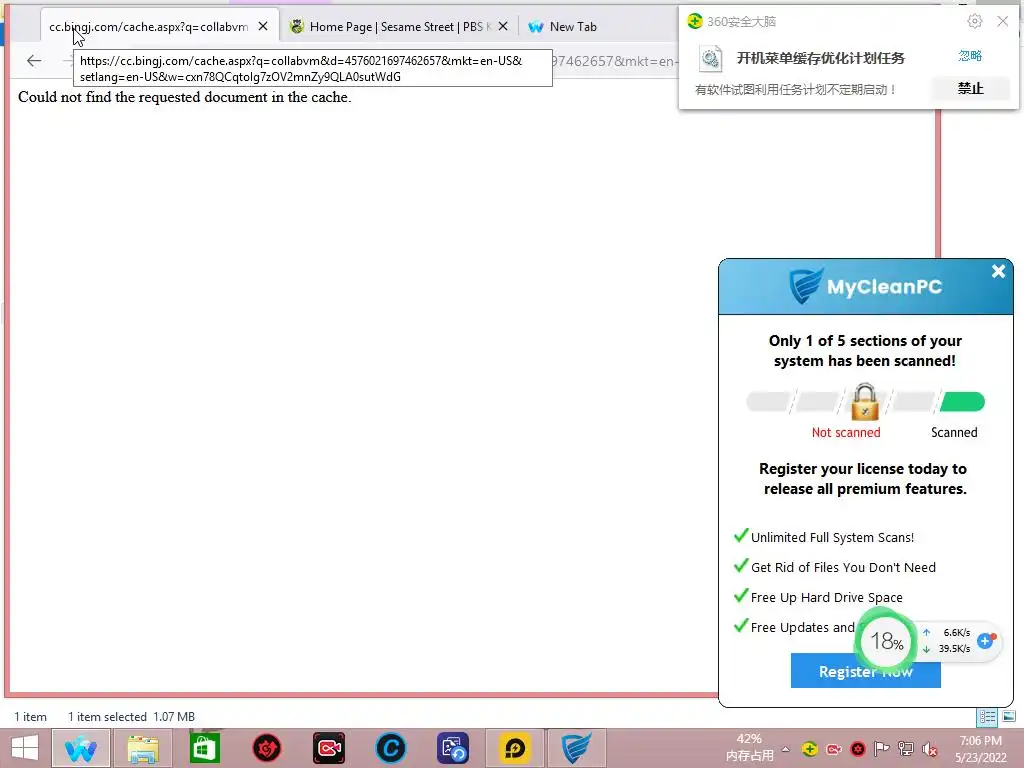This screenshot has height=768, width=1024.
Task: Open 360 popup settings gear
Action: point(974,22)
